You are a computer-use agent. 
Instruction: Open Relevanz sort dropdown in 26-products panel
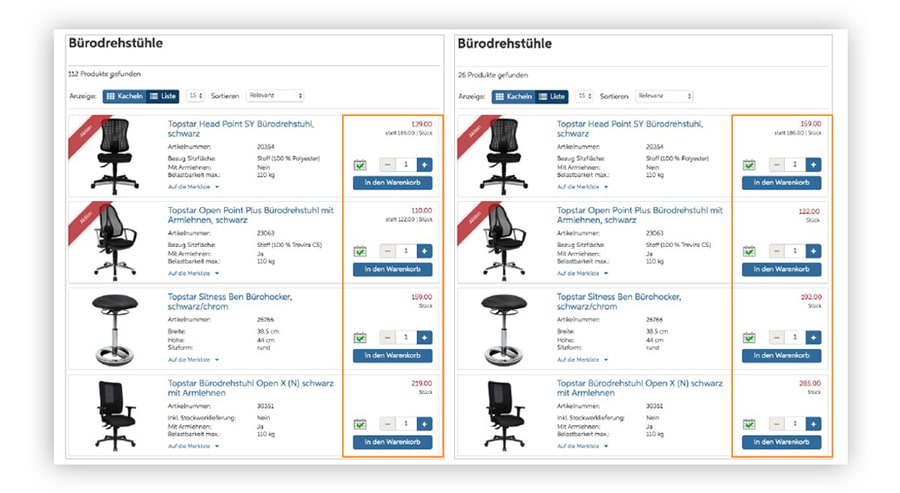[x=665, y=96]
